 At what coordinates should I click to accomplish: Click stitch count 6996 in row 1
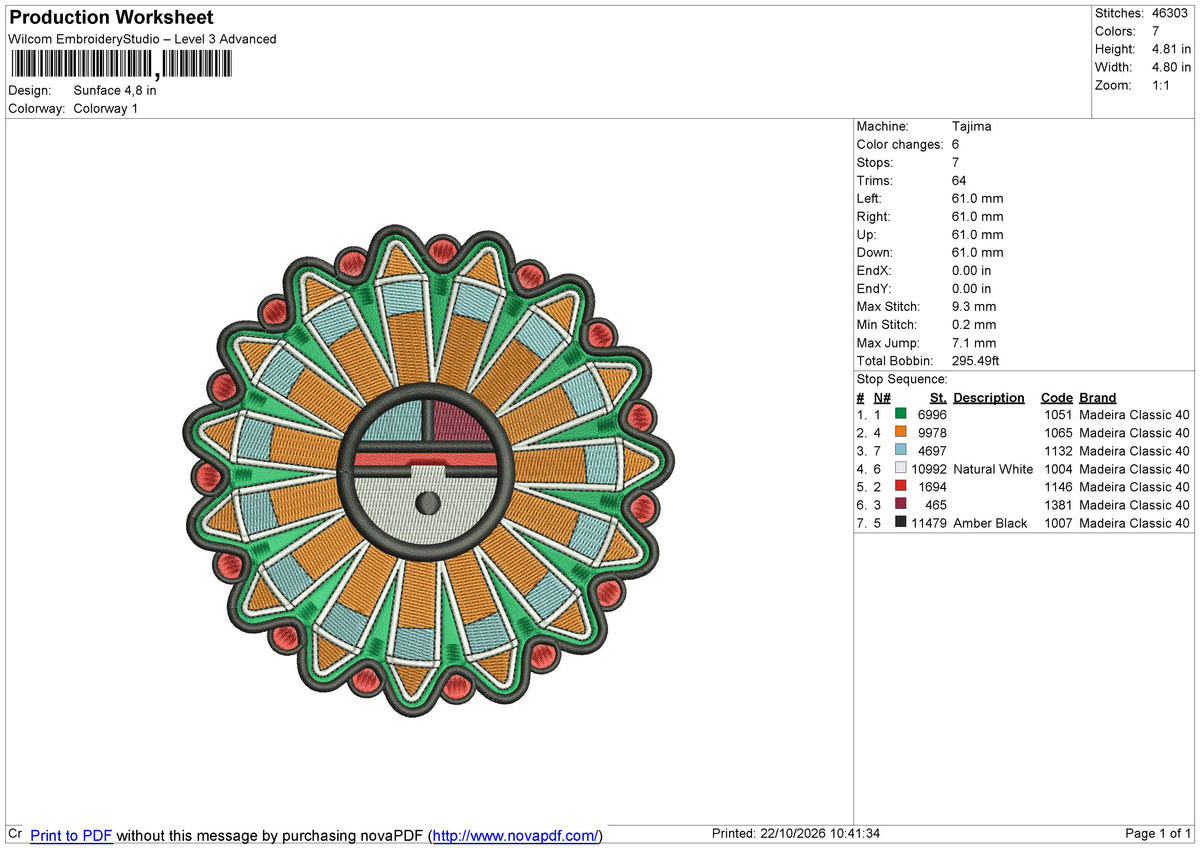932,415
